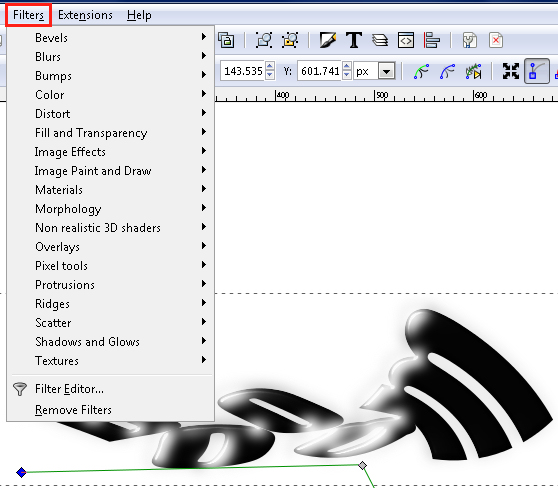Screen dimensions: 558x488
Task: Toggle the show transformation handles button
Action: (x=511, y=71)
